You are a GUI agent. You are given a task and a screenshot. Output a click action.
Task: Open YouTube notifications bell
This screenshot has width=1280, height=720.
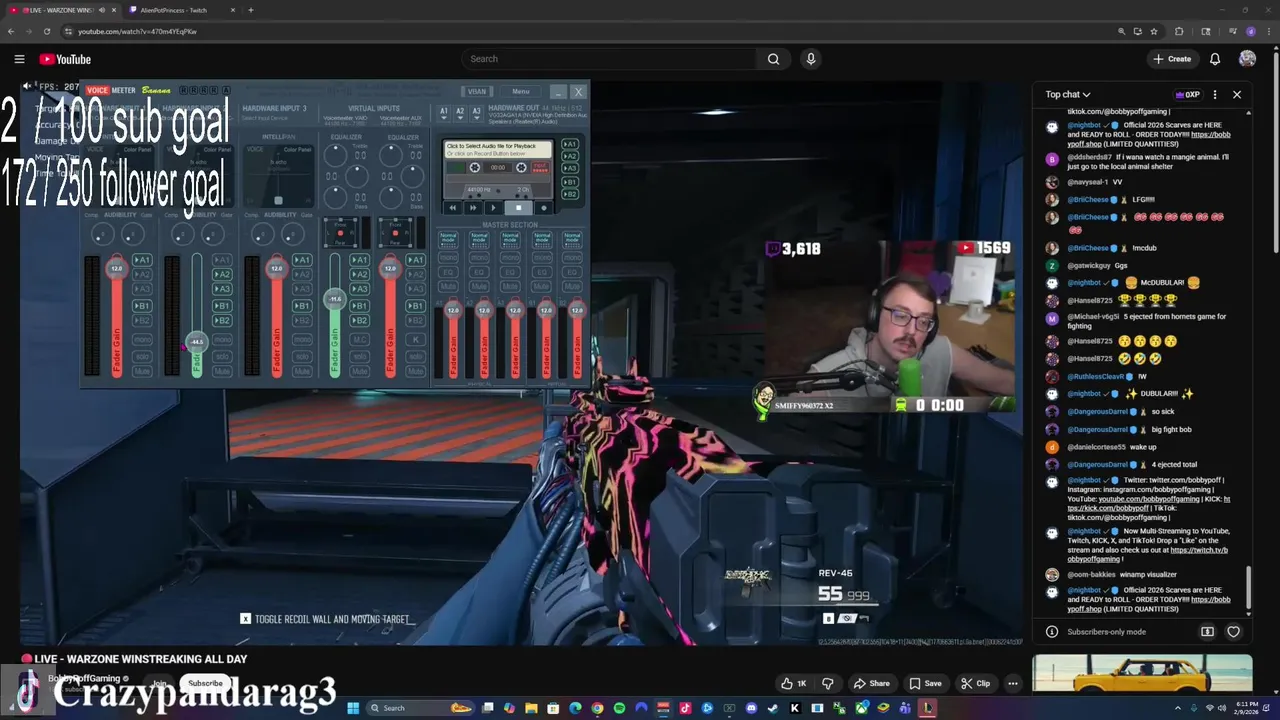pos(1215,59)
